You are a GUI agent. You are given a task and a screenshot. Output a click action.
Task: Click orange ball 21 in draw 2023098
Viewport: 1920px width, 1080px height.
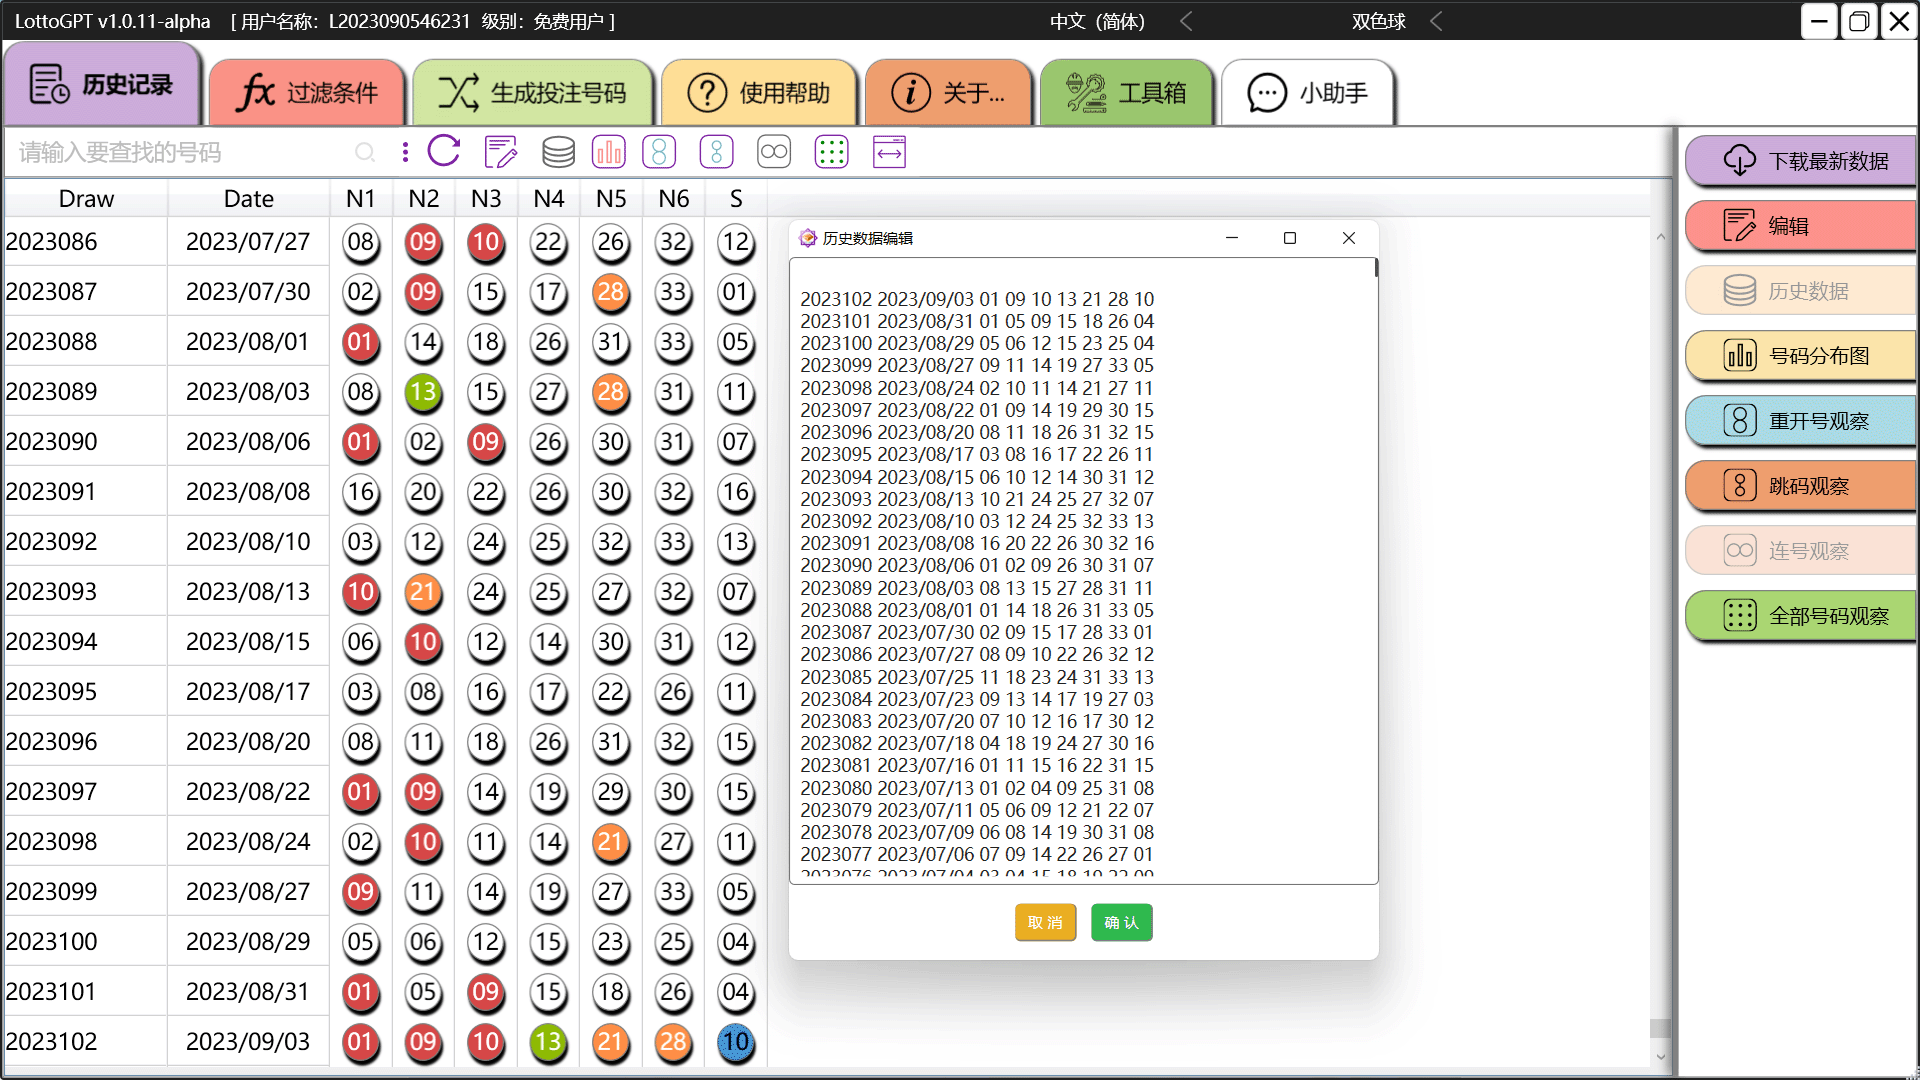click(x=611, y=842)
